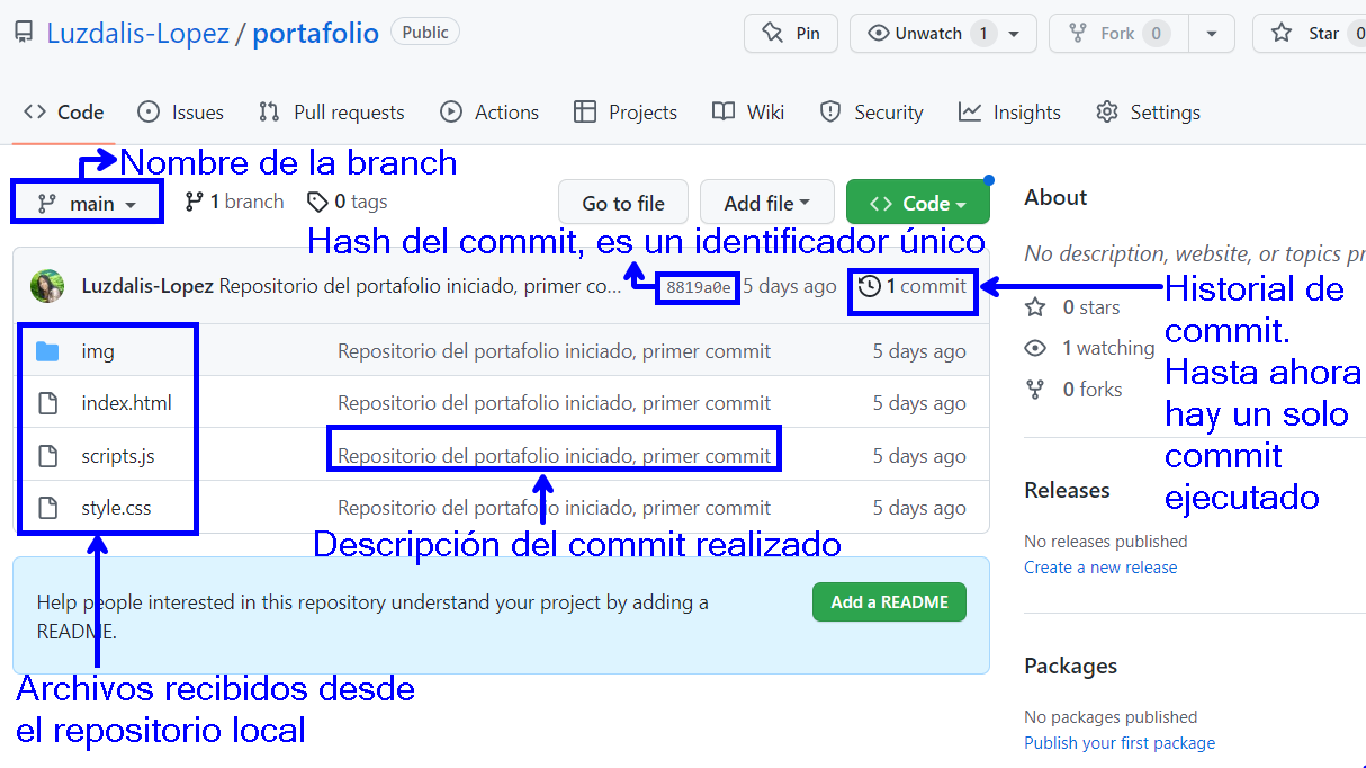This screenshot has width=1366, height=768.
Task: Open the 0 forks link
Action: 1092,389
